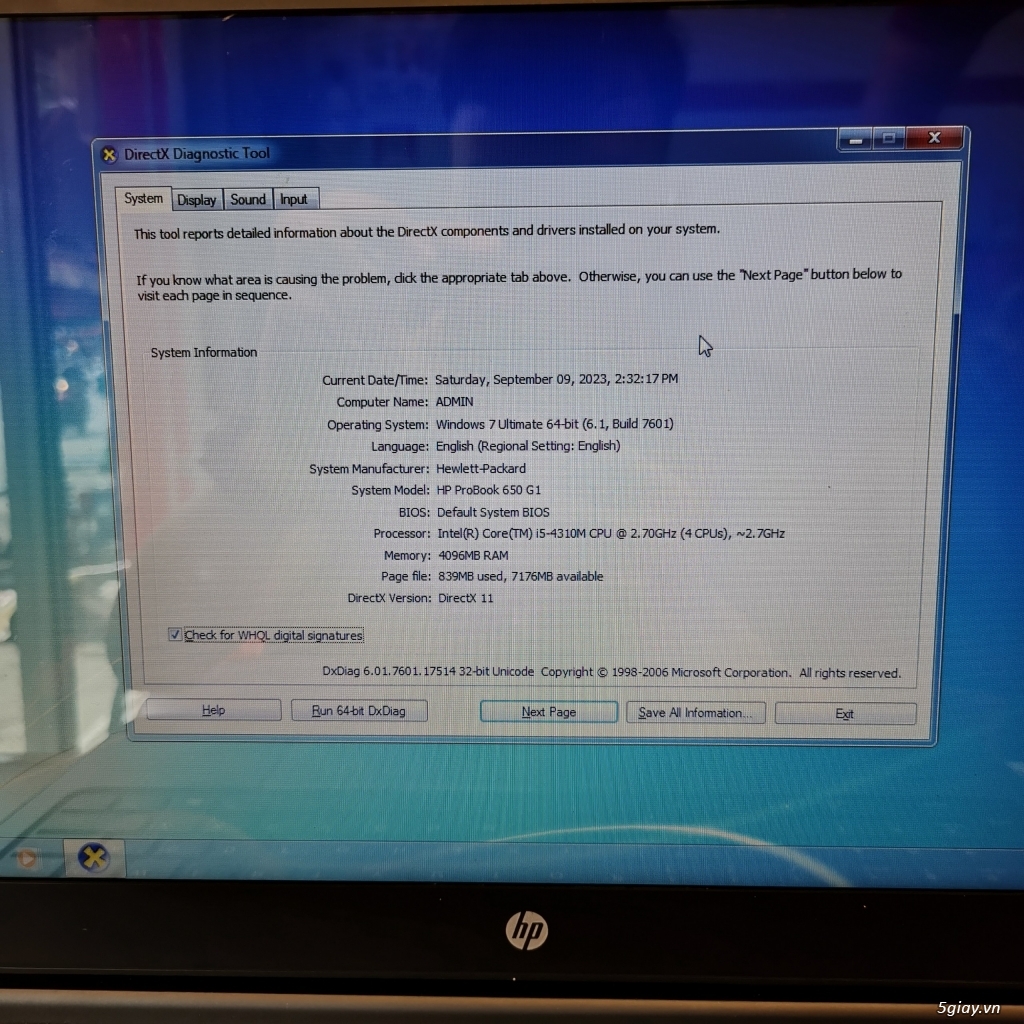
Task: Select the text 'HP ProBook 650 G1'
Action: coord(488,490)
